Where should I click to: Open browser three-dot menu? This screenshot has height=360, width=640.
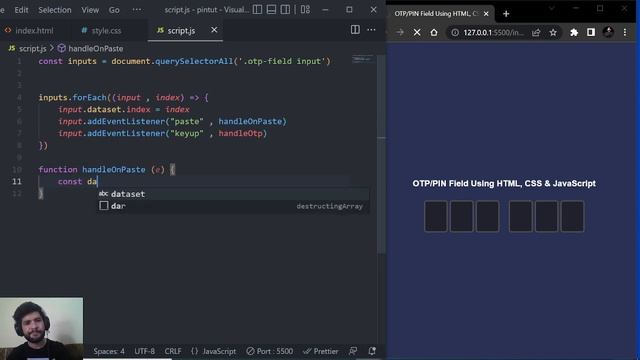point(625,32)
